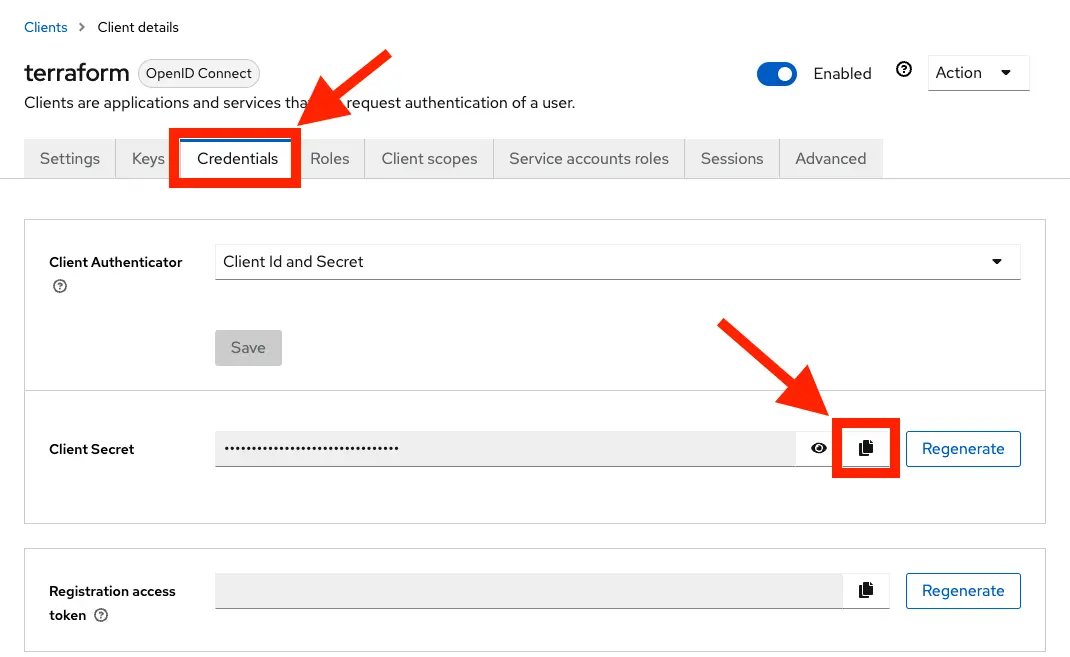
Task: Toggle the Enabled switch off
Action: click(777, 73)
